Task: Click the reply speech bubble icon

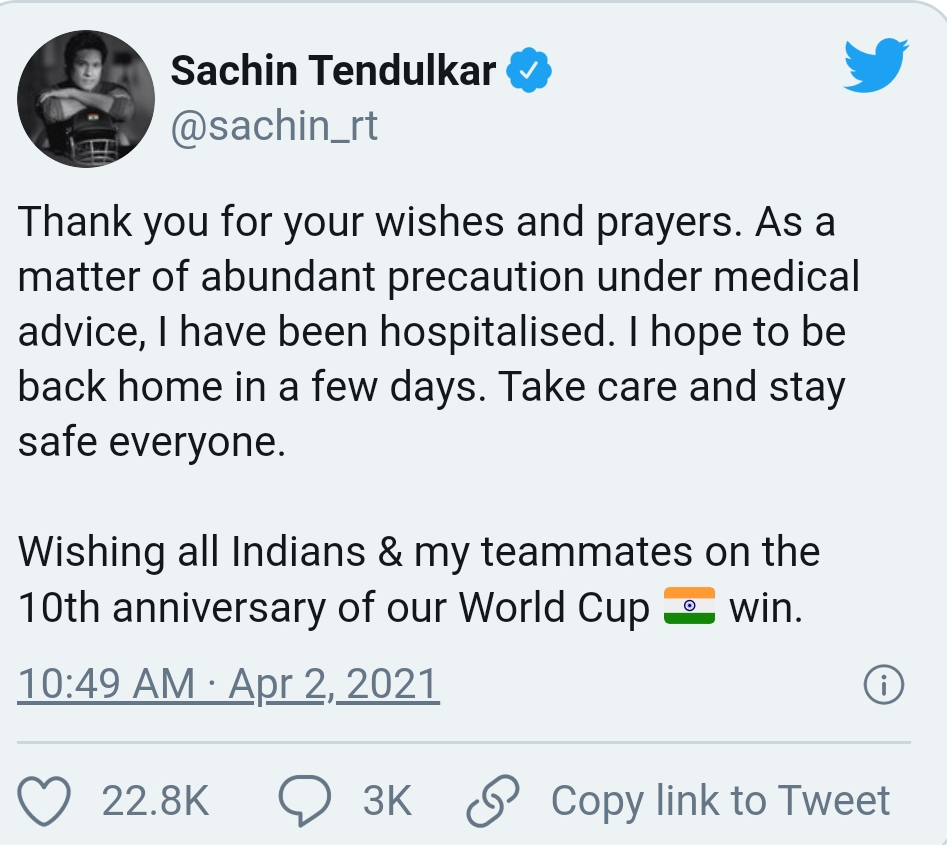Action: (307, 800)
